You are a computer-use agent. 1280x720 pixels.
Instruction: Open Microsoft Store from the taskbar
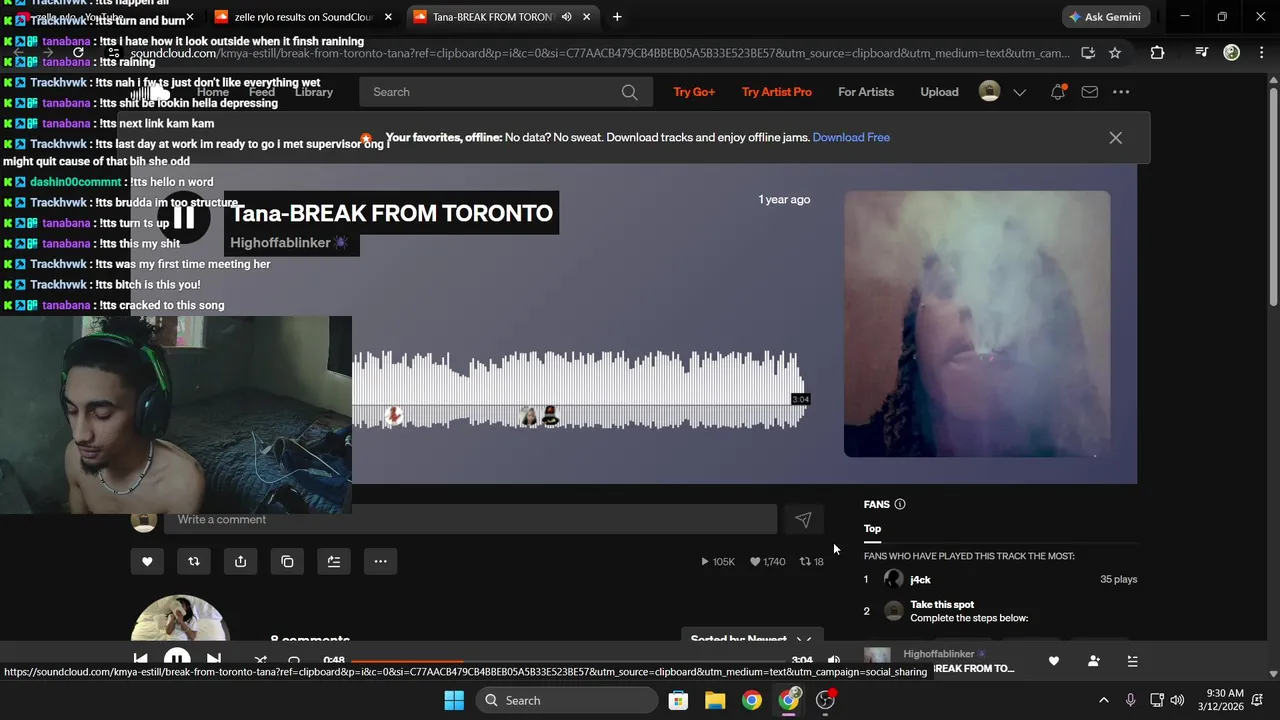click(678, 700)
